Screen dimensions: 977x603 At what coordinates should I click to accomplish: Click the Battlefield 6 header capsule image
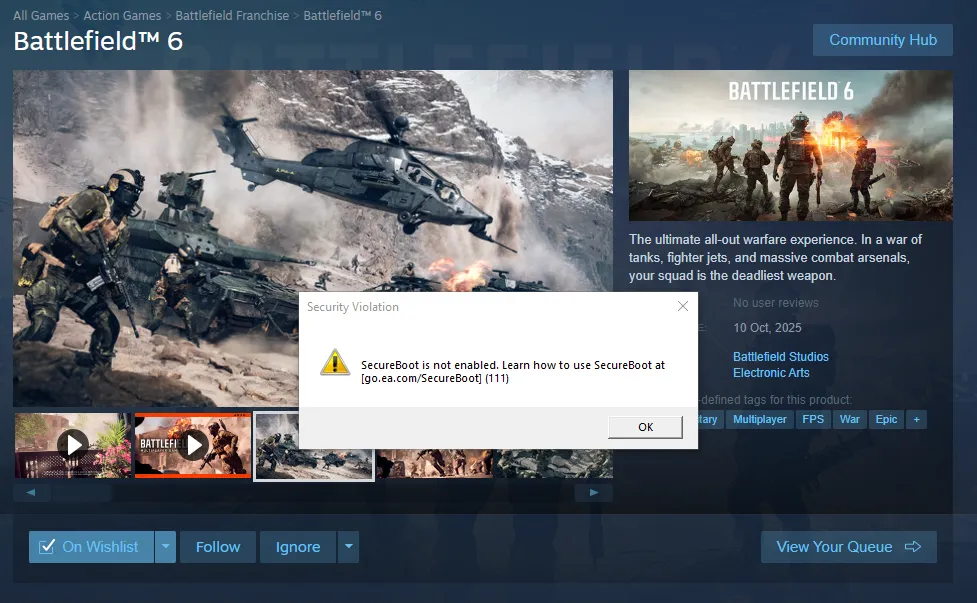click(x=791, y=145)
